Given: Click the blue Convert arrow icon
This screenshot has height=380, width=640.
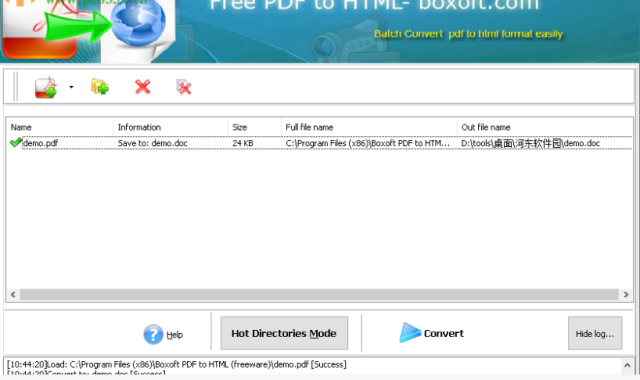Looking at the screenshot, I should pos(410,332).
